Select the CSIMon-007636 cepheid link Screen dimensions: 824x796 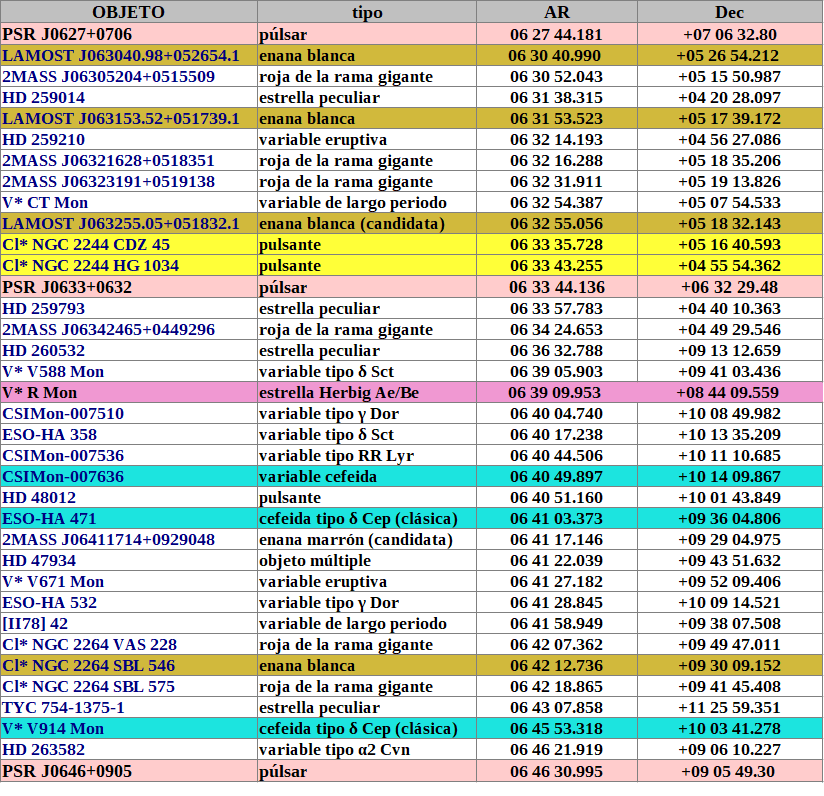(63, 477)
